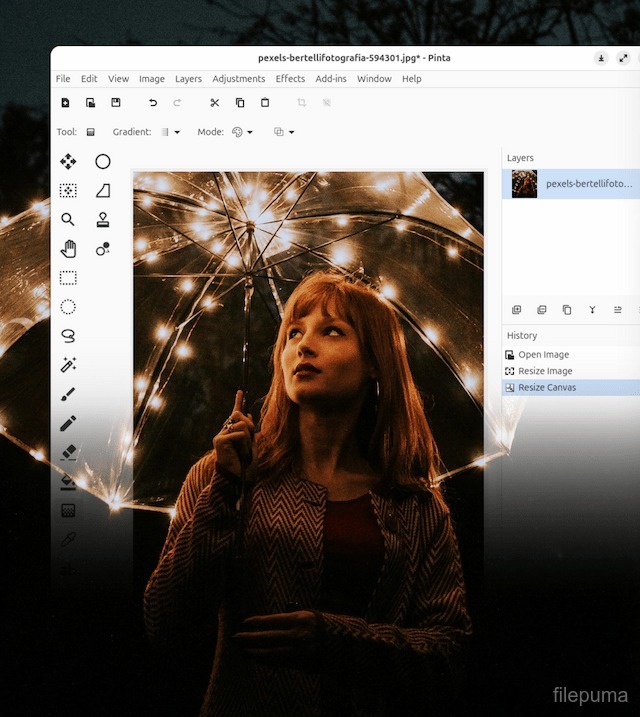
Task: Select the Lasso select tool
Action: (68, 336)
